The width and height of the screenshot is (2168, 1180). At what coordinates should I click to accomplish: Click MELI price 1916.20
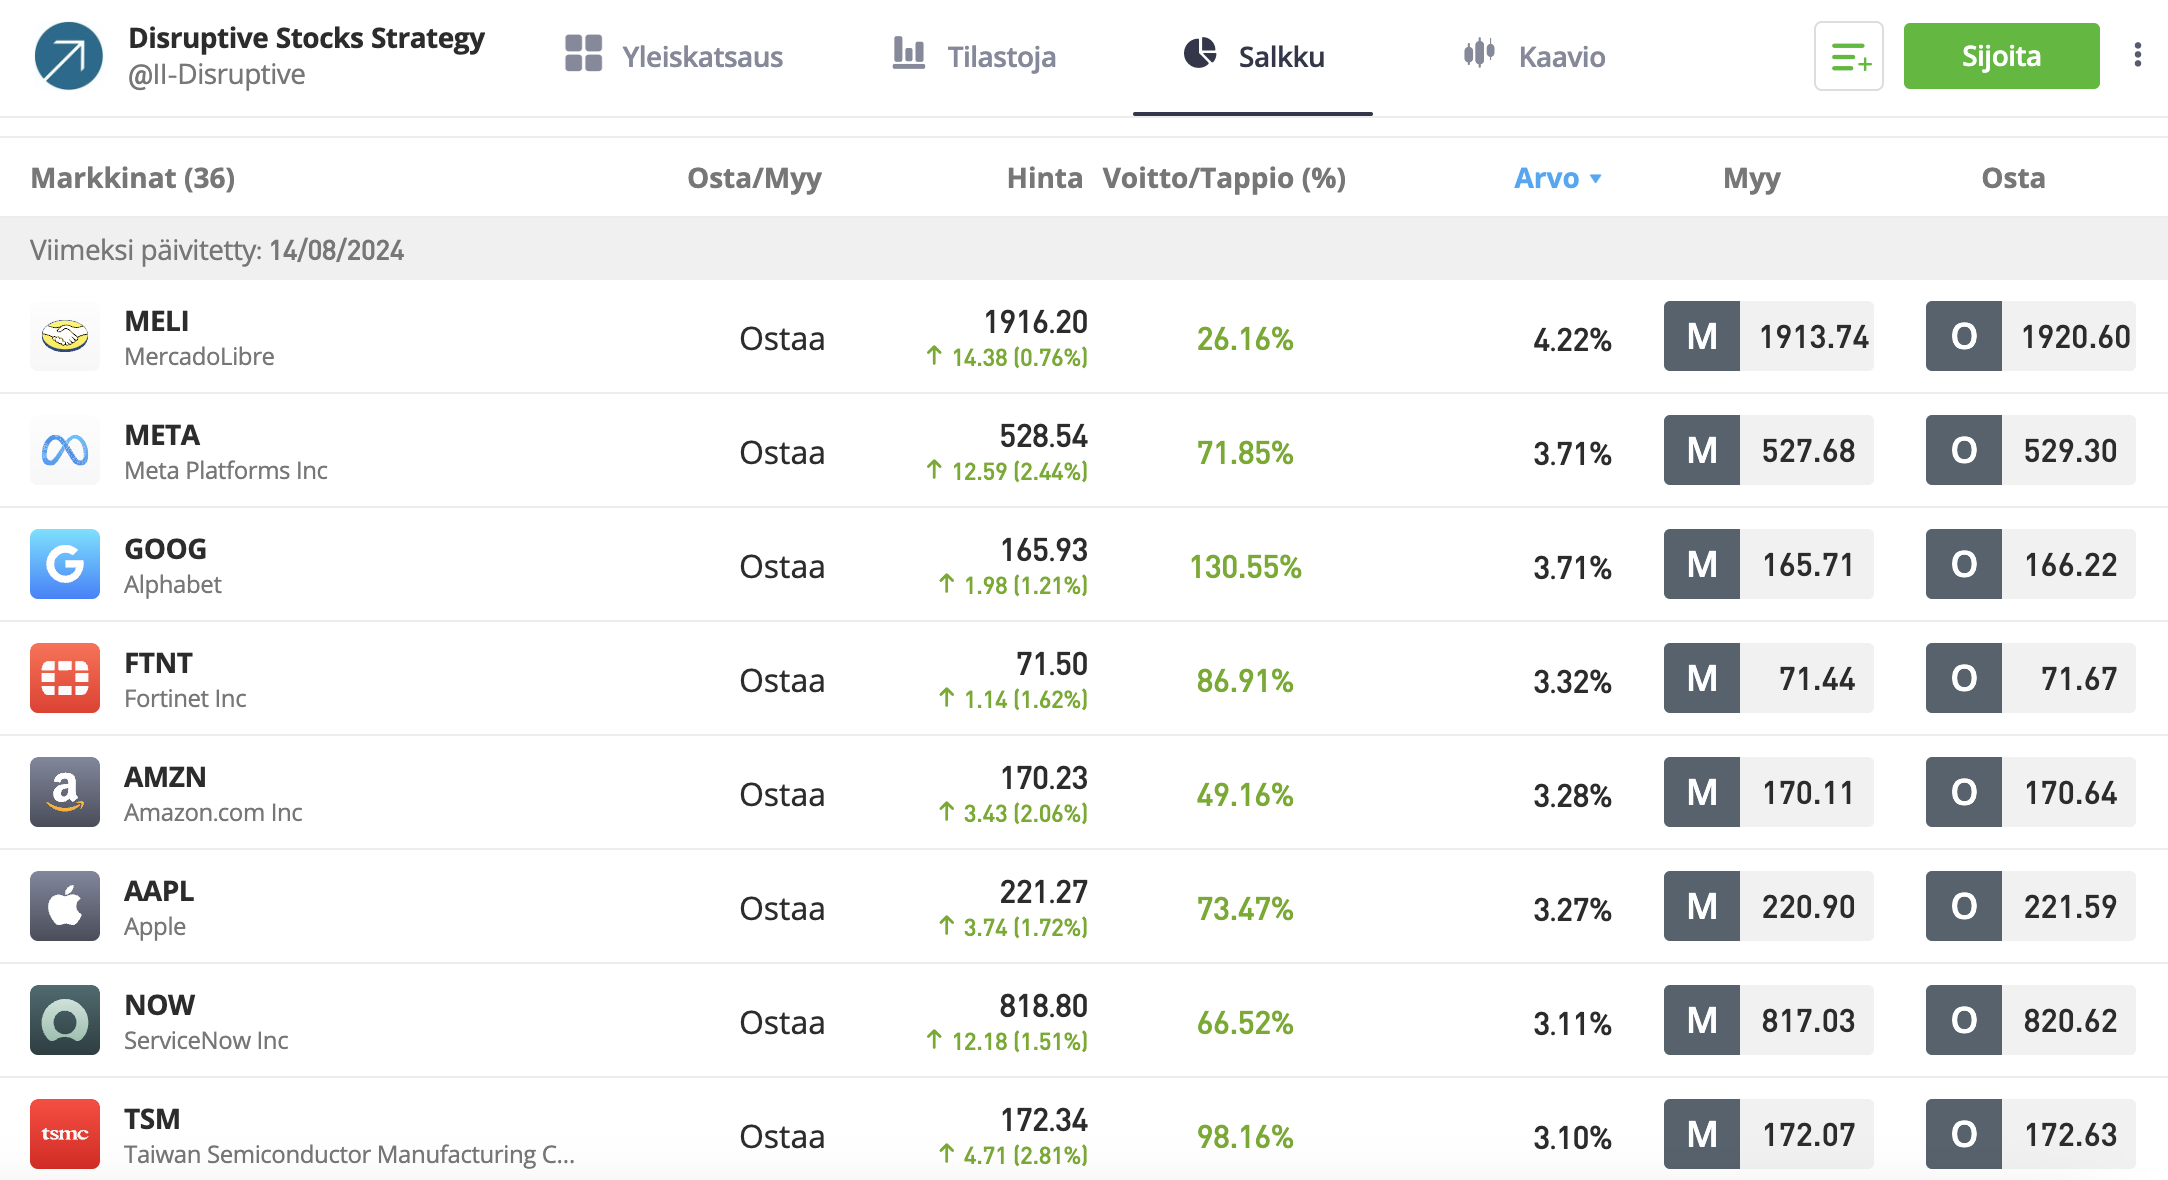tap(1035, 322)
